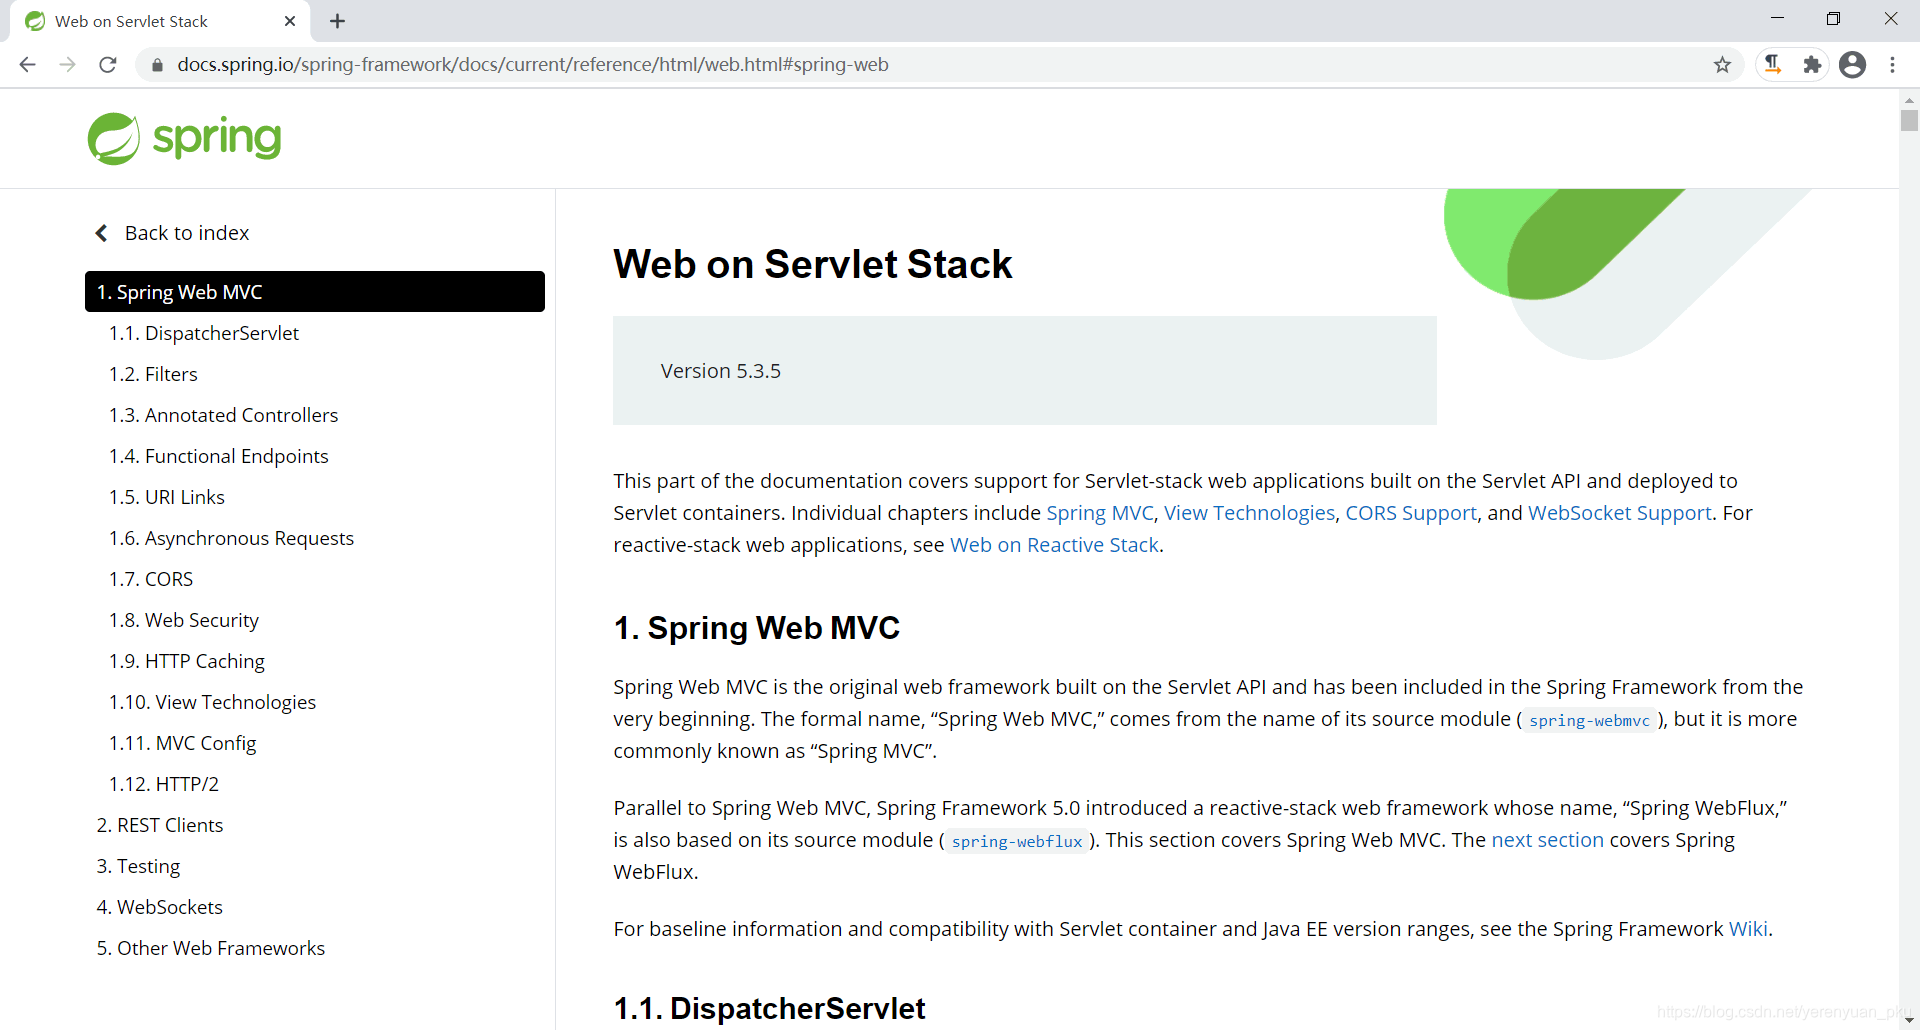The image size is (1920, 1030).
Task: Open 2. REST Clients chapter
Action: coord(160,825)
